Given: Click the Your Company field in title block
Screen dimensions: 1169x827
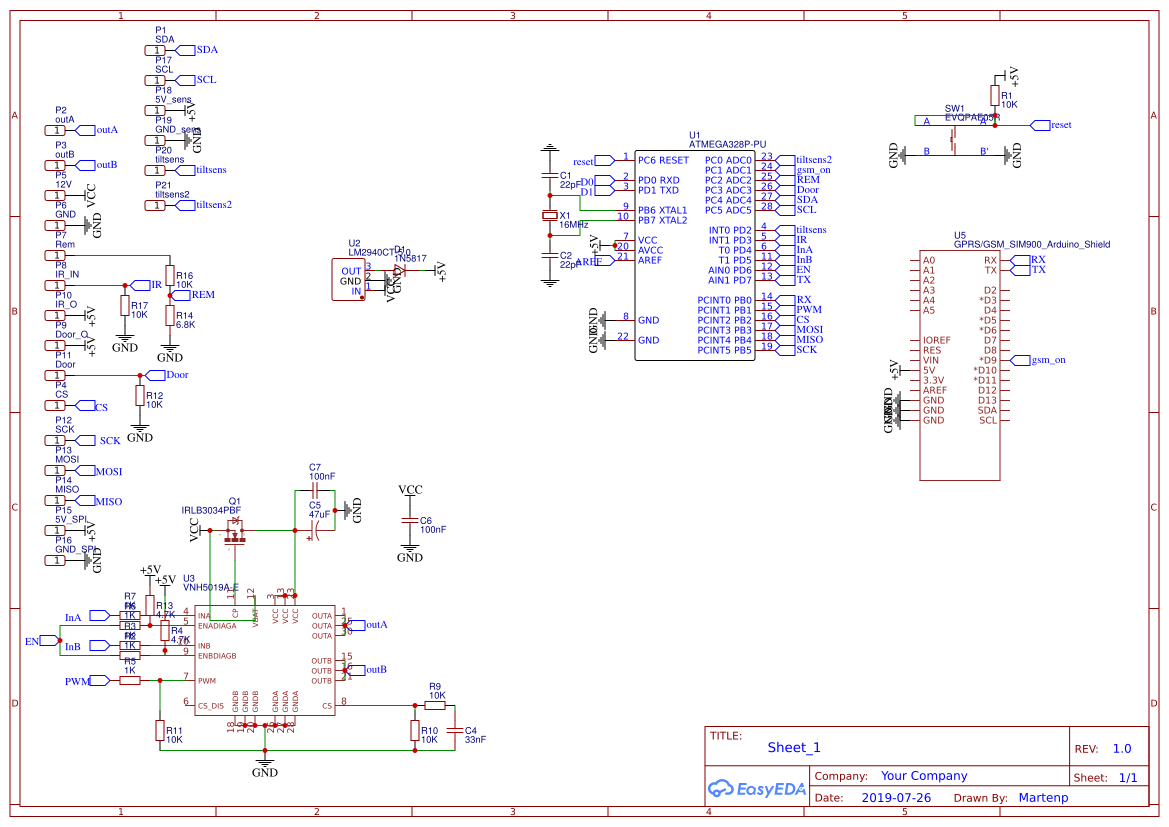Looking at the screenshot, I should (x=923, y=774).
